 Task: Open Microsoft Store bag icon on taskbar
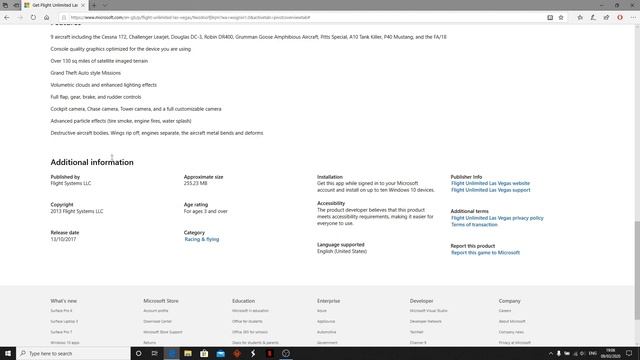[x=204, y=353]
